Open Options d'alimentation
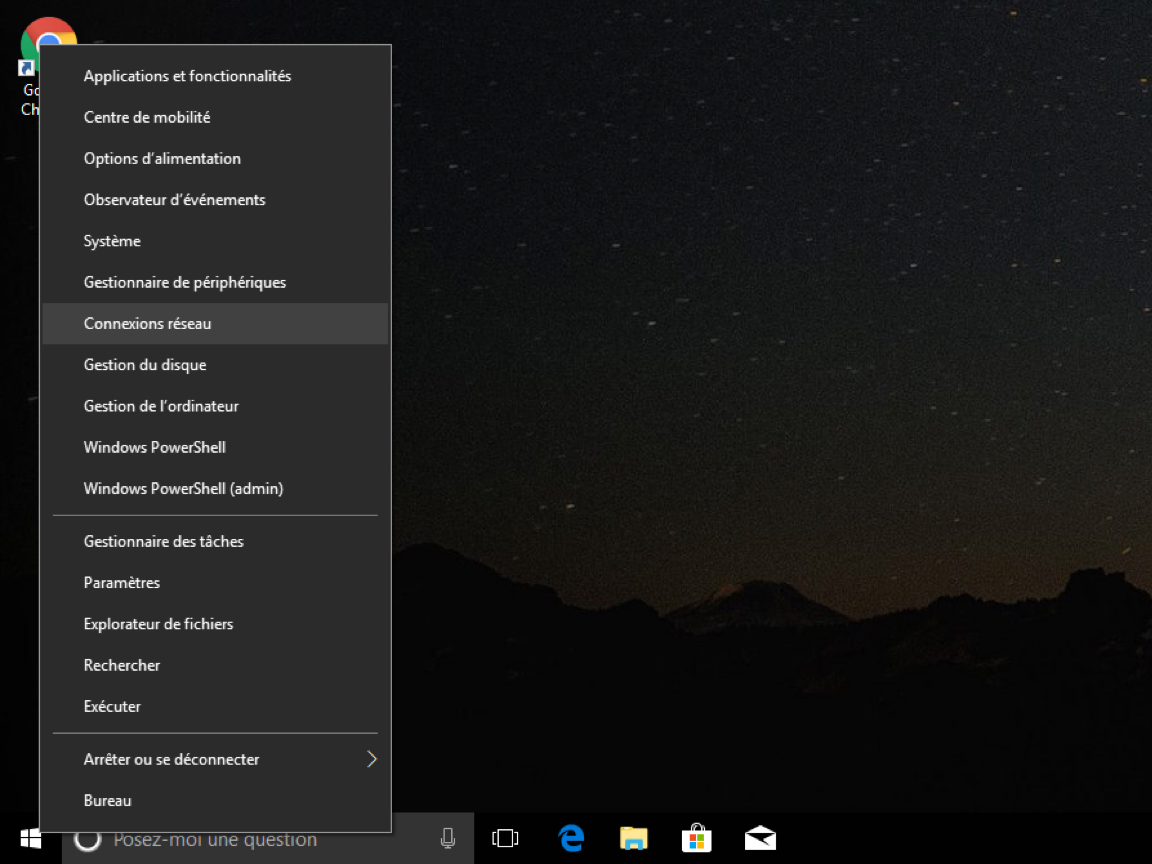The image size is (1152, 864). coord(215,158)
